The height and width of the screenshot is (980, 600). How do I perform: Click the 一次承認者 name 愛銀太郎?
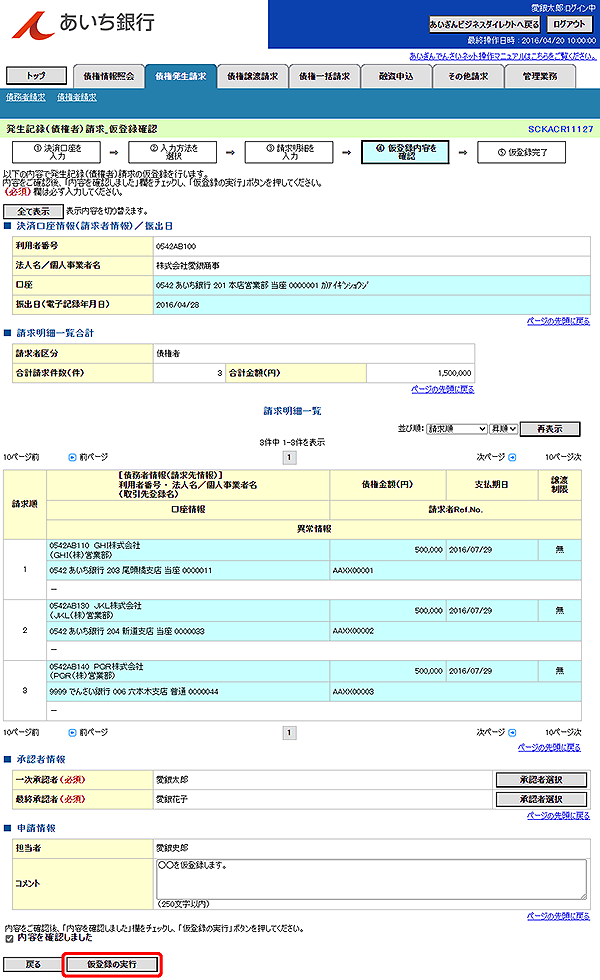(172, 780)
